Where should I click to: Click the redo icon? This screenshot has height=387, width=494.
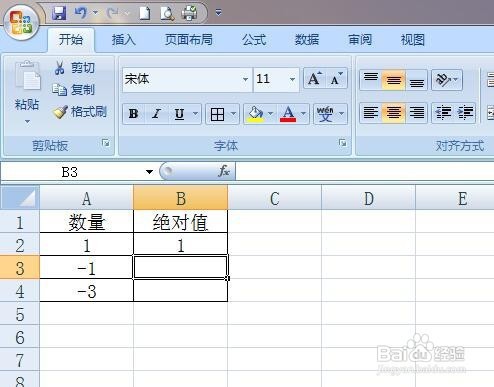click(113, 13)
